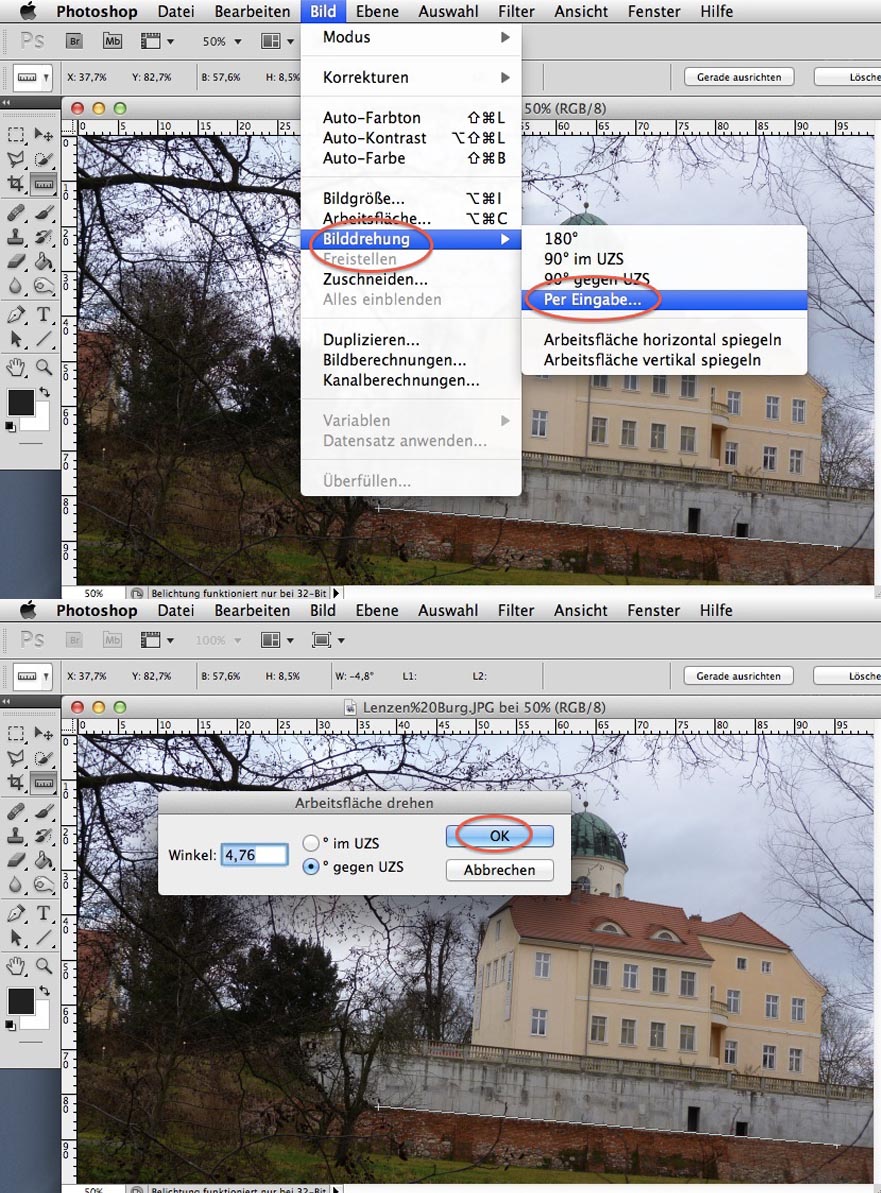Click the black foreground color swatch in lower toolbox
Viewport: 881px width, 1193px height.
[20, 1000]
